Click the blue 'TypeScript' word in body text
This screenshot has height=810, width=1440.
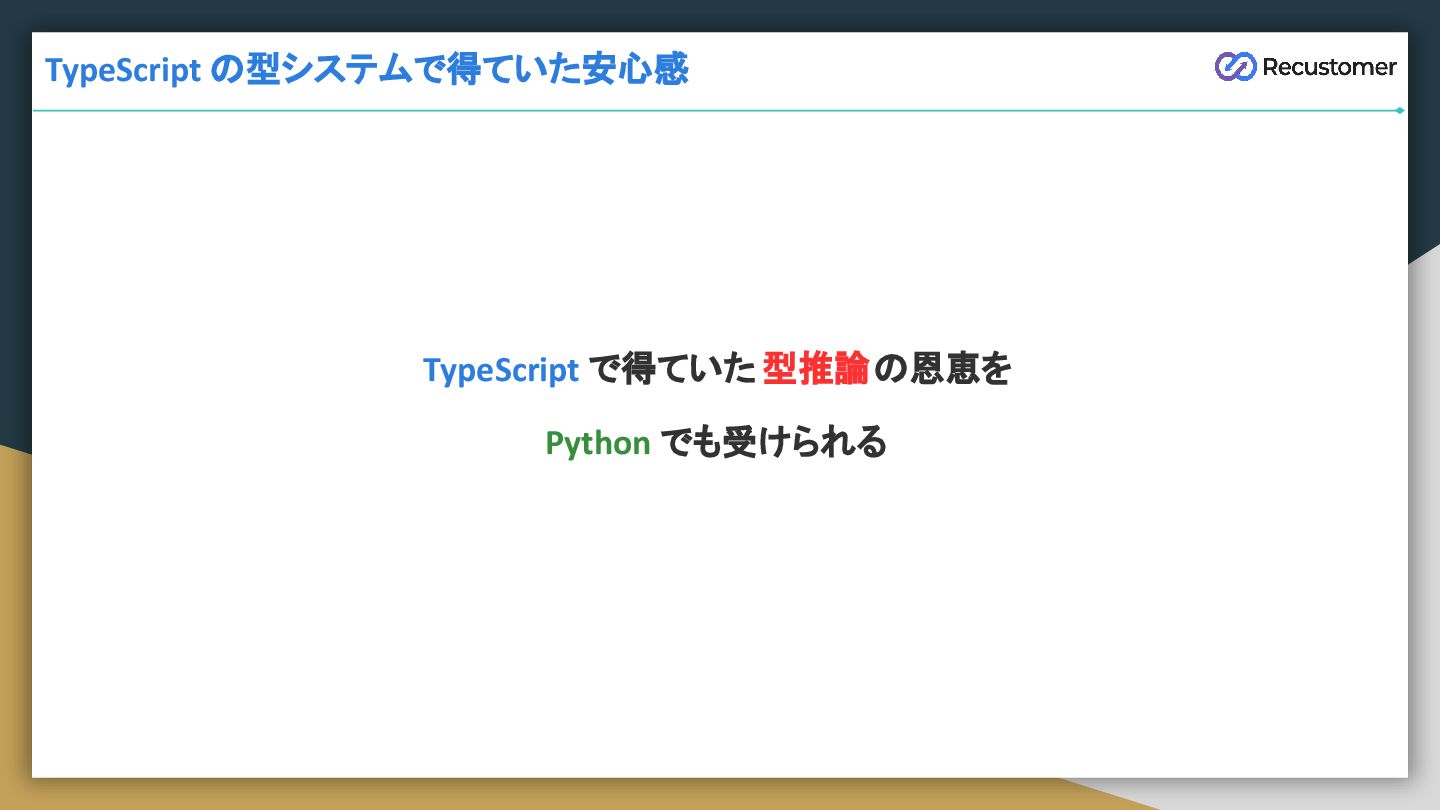[501, 371]
